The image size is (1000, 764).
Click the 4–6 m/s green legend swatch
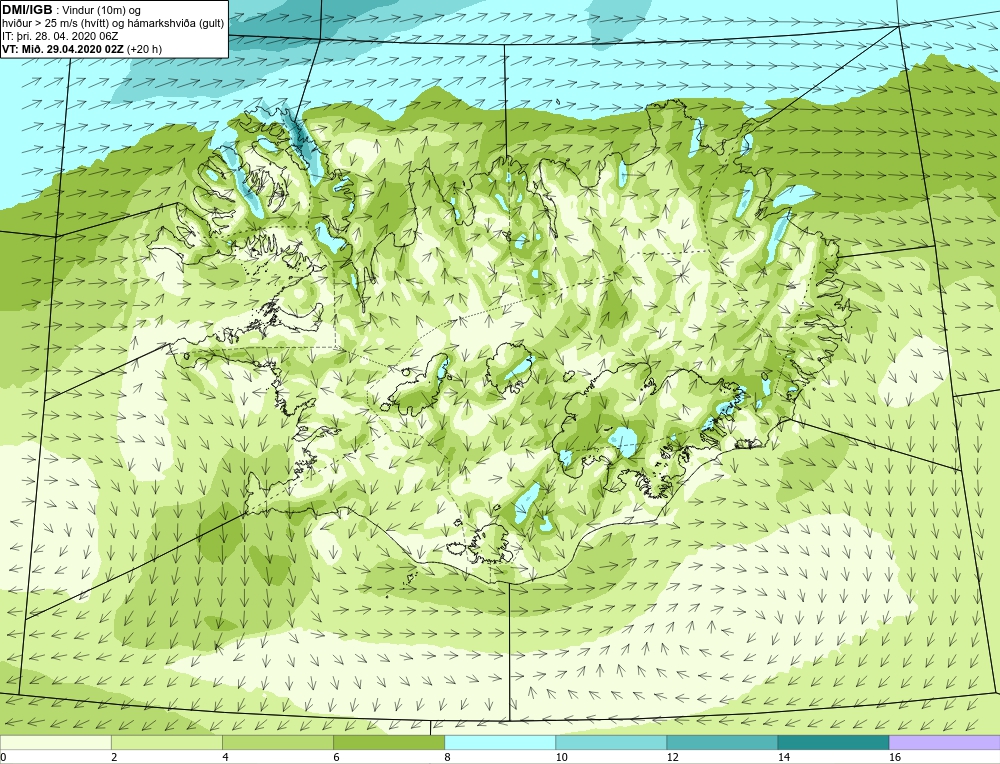277,742
